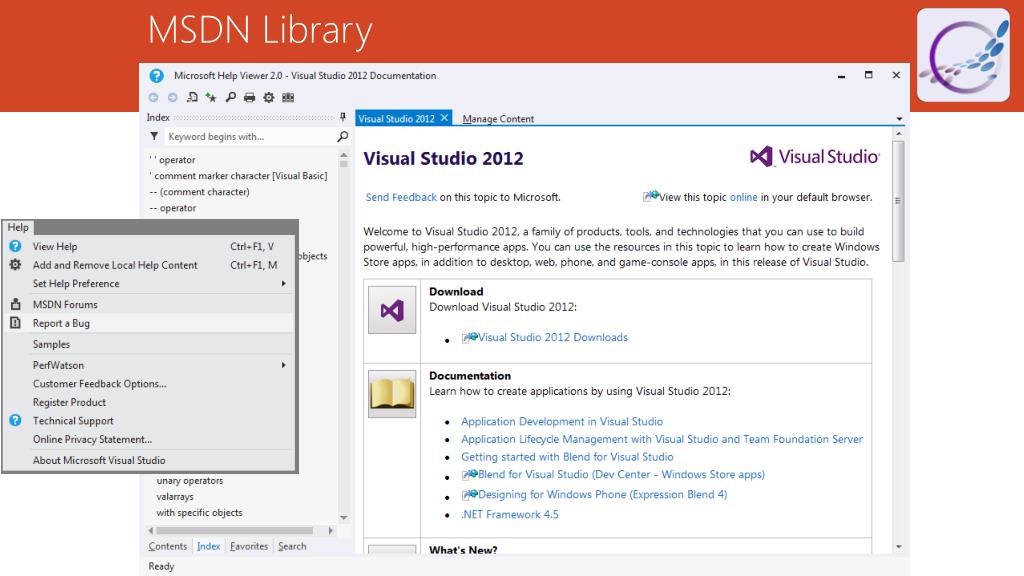
Task: Click the View Help question mark icon
Action: [x=15, y=246]
